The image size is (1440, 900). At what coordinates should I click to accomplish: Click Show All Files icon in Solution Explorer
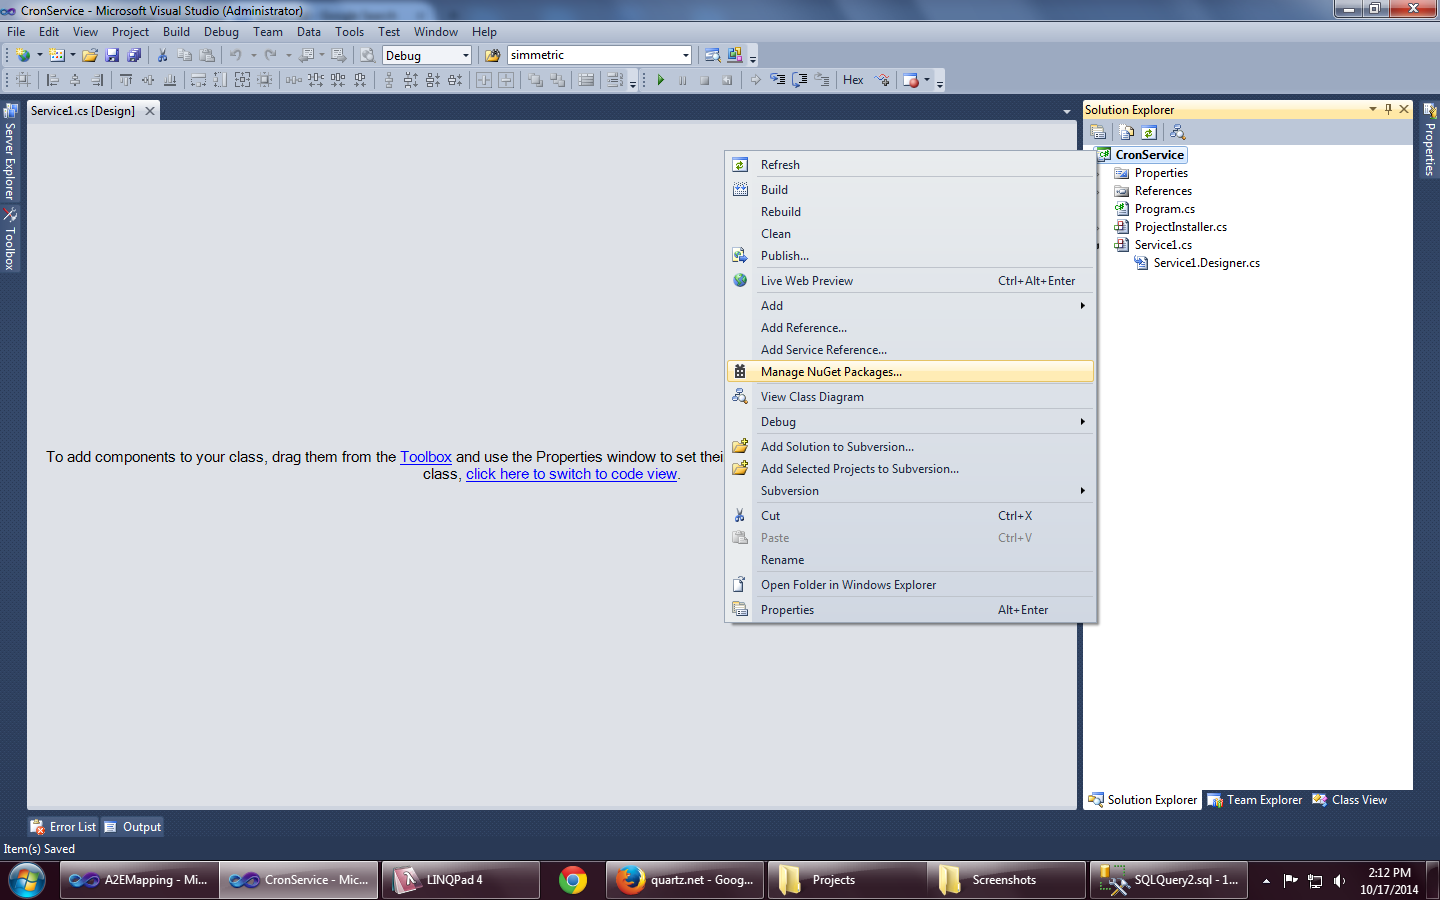pos(1127,132)
